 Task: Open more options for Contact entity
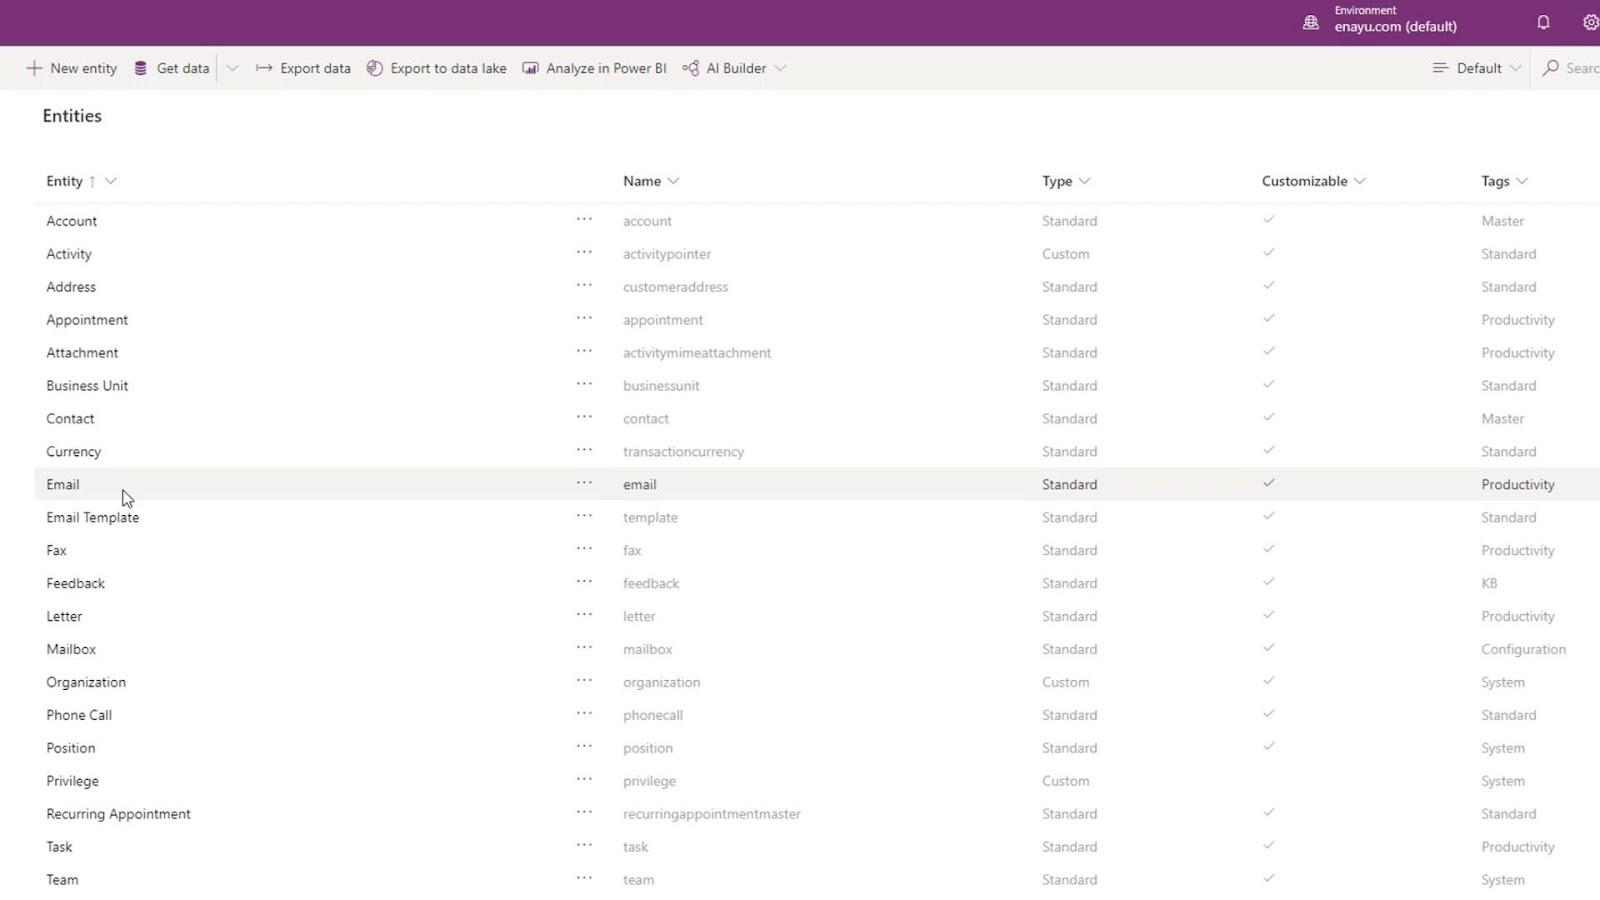[584, 417]
